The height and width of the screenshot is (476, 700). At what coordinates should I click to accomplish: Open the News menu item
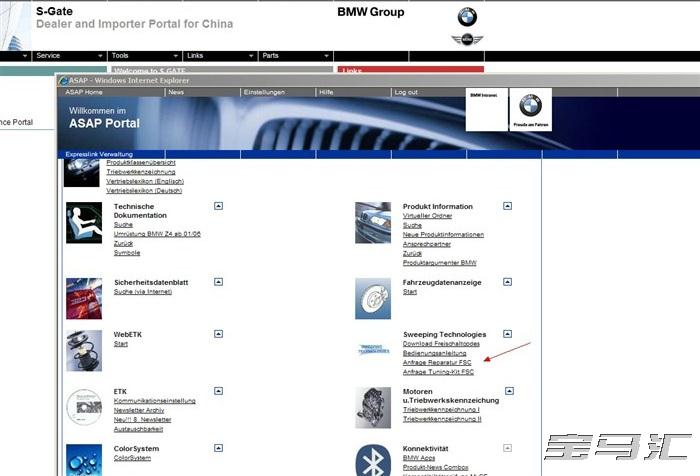176,92
